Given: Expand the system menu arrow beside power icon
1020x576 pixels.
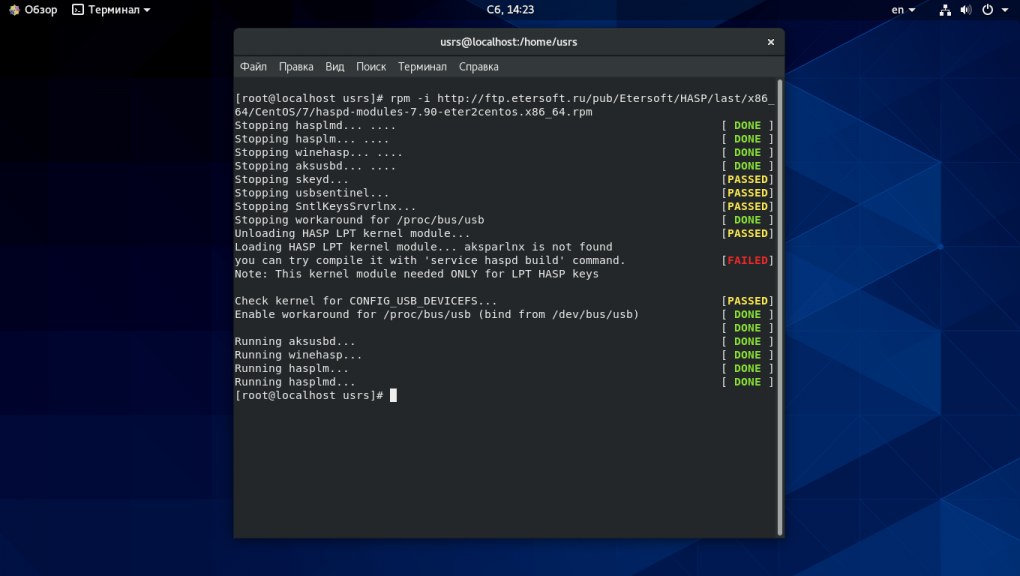Looking at the screenshot, I should click(1004, 10).
